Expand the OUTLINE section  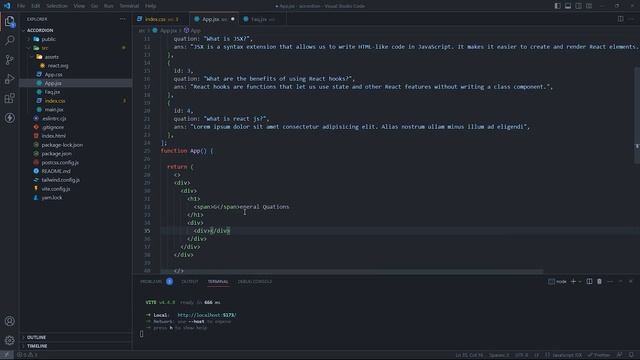pos(36,337)
